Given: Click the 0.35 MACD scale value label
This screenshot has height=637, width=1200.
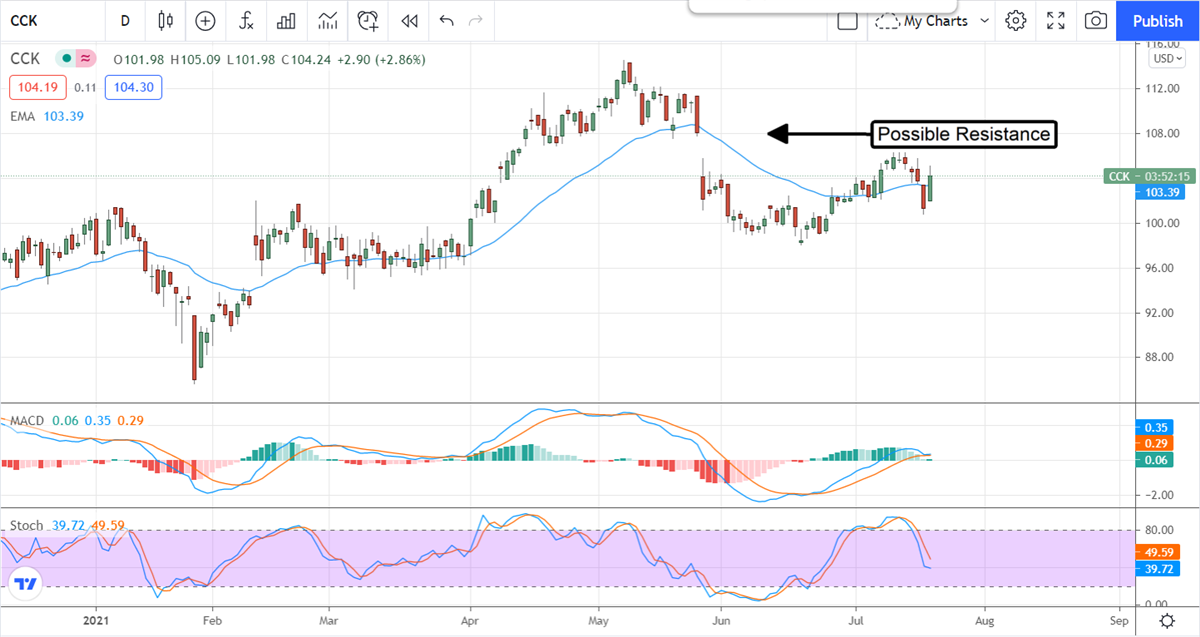Looking at the screenshot, I should point(1154,426).
